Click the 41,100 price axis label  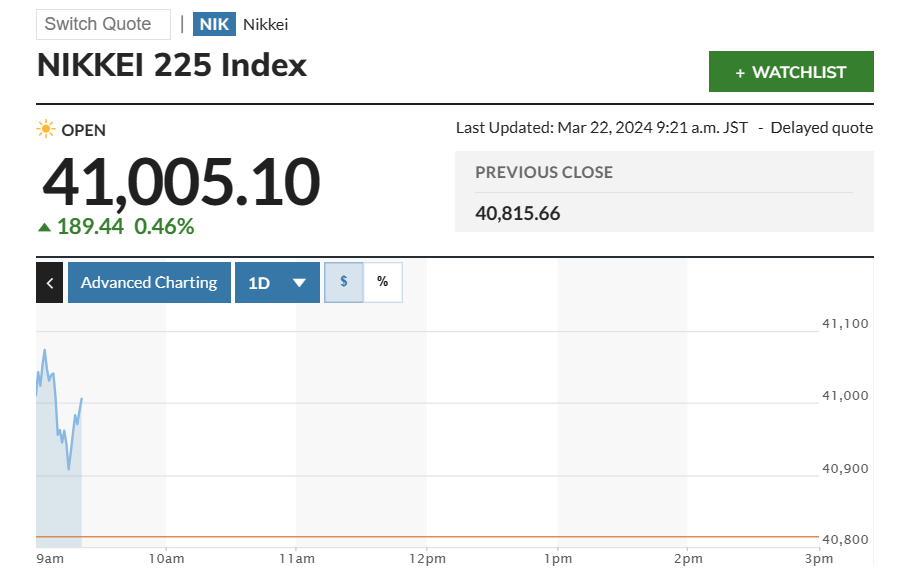tap(844, 324)
